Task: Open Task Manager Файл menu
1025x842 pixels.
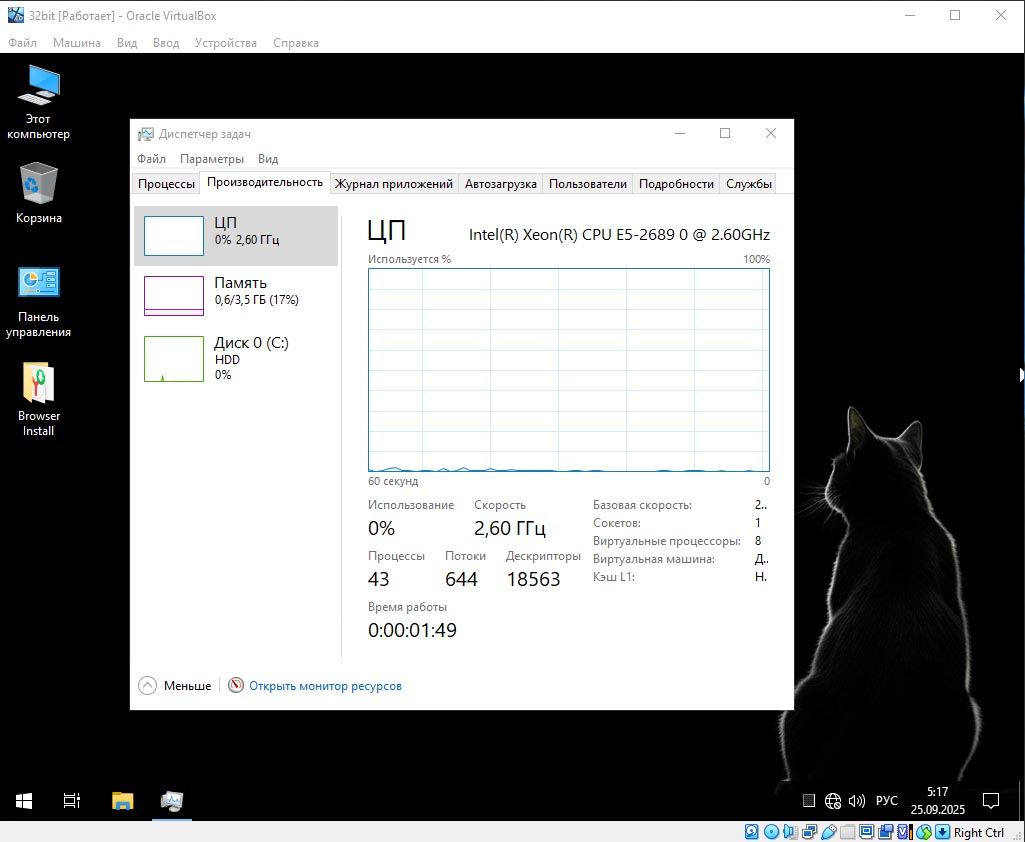Action: pos(151,159)
